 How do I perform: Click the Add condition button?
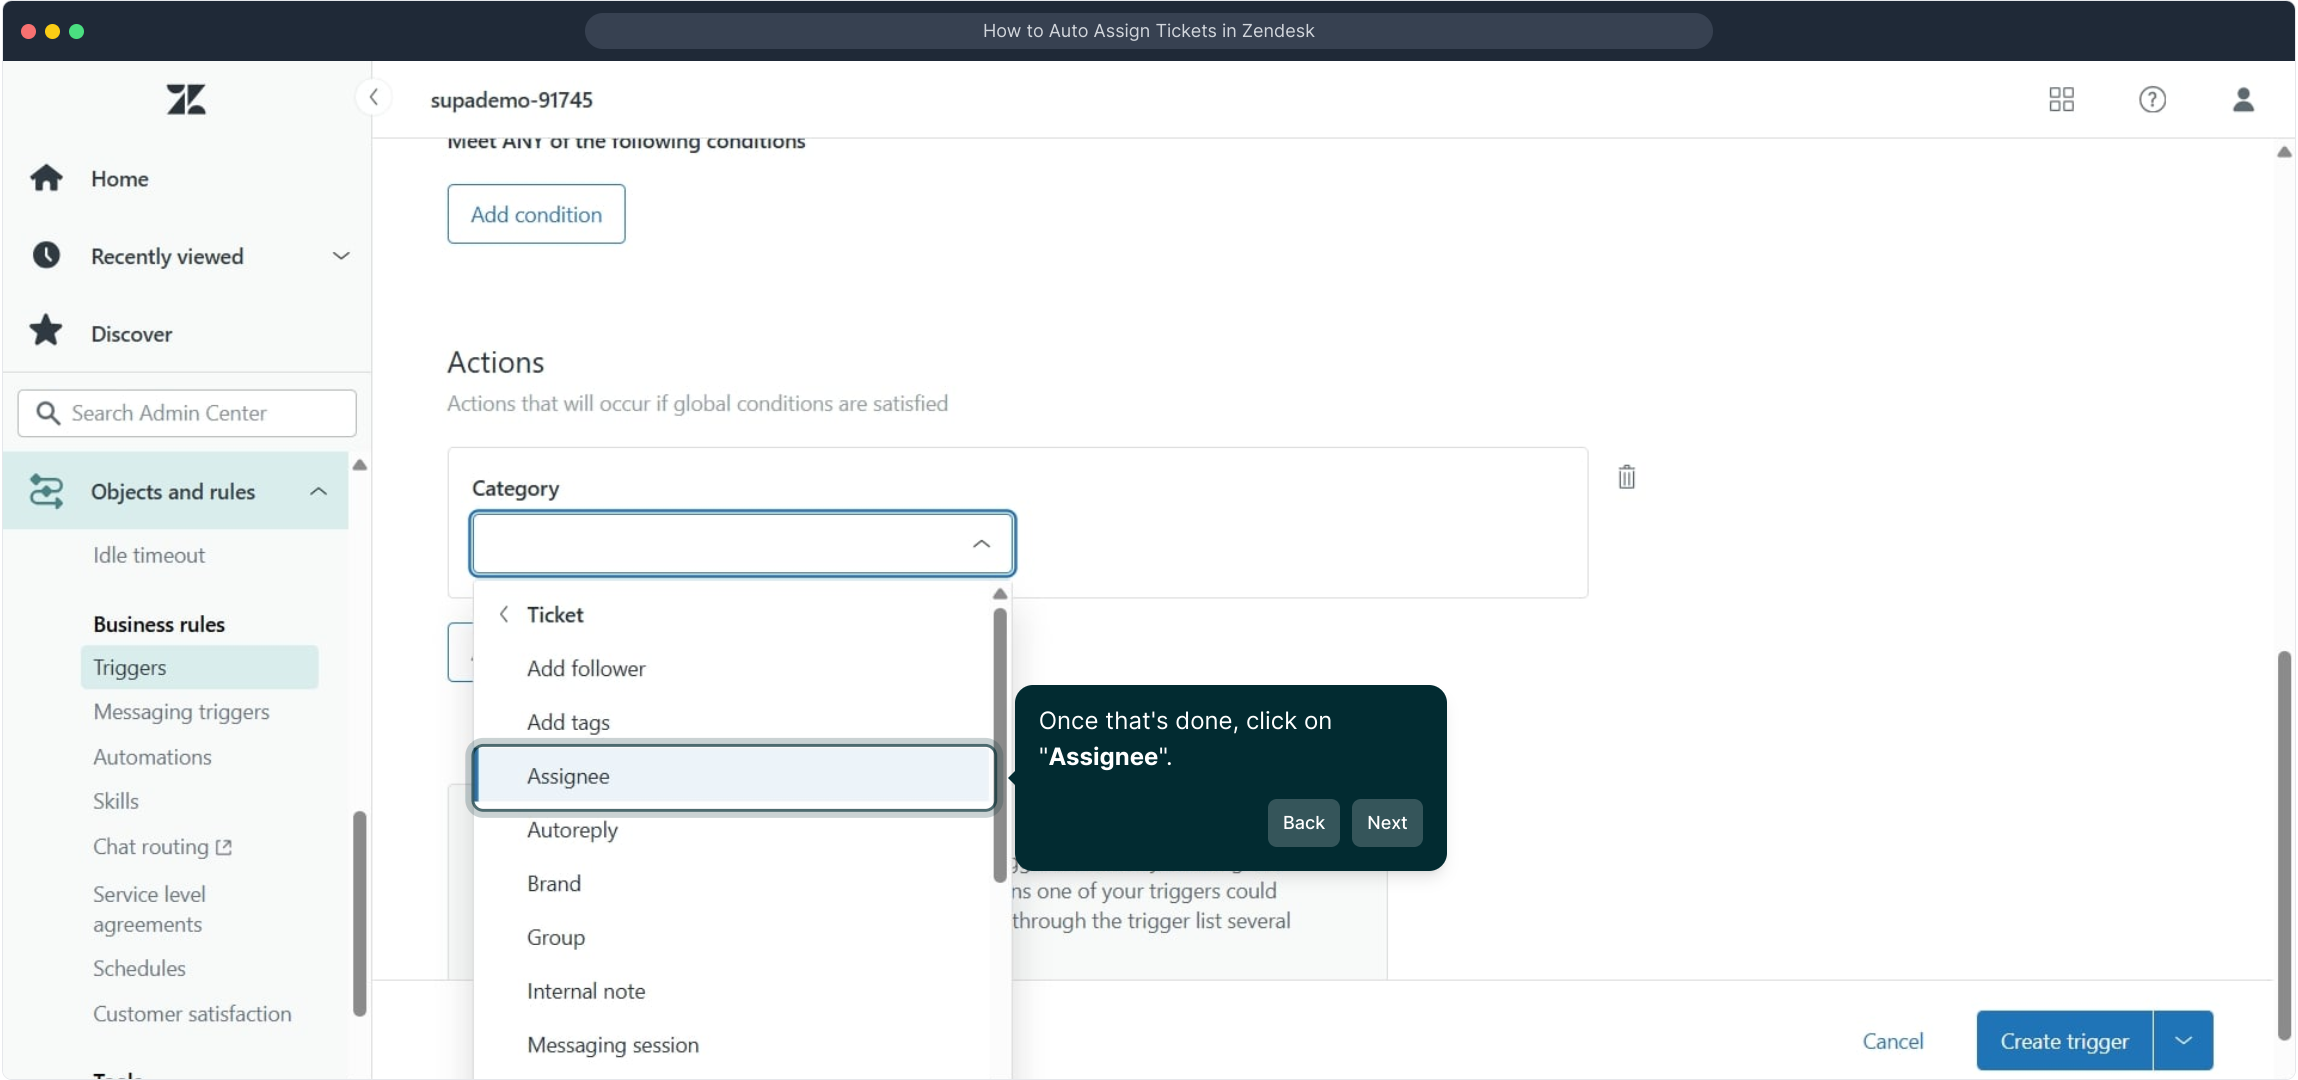536,214
